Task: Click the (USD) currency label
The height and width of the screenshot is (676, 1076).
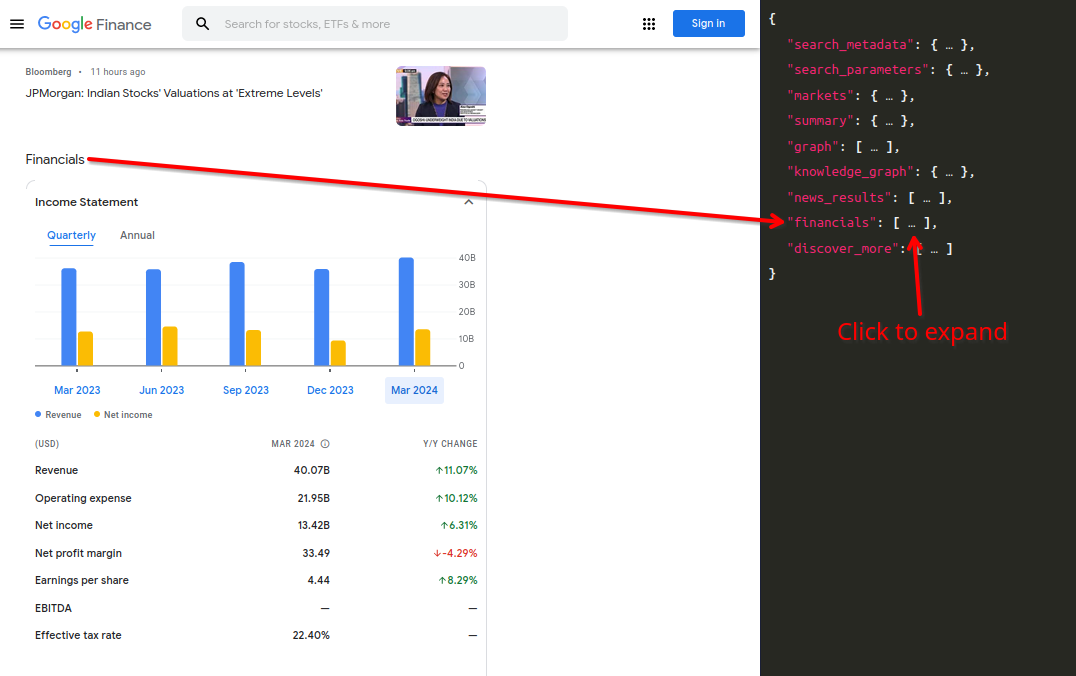Action: pyautogui.click(x=47, y=444)
